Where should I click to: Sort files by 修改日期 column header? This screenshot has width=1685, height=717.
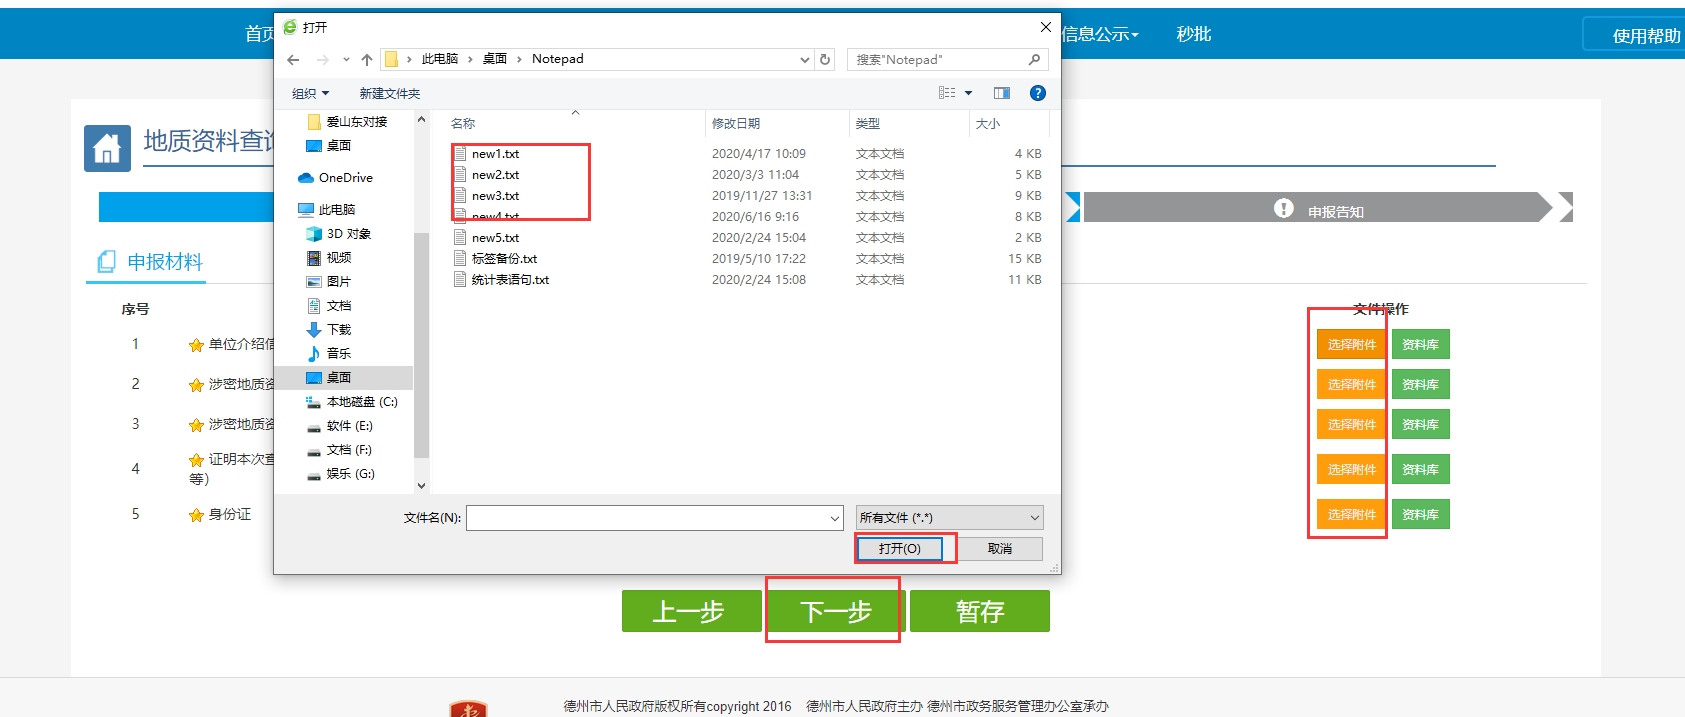click(x=736, y=124)
